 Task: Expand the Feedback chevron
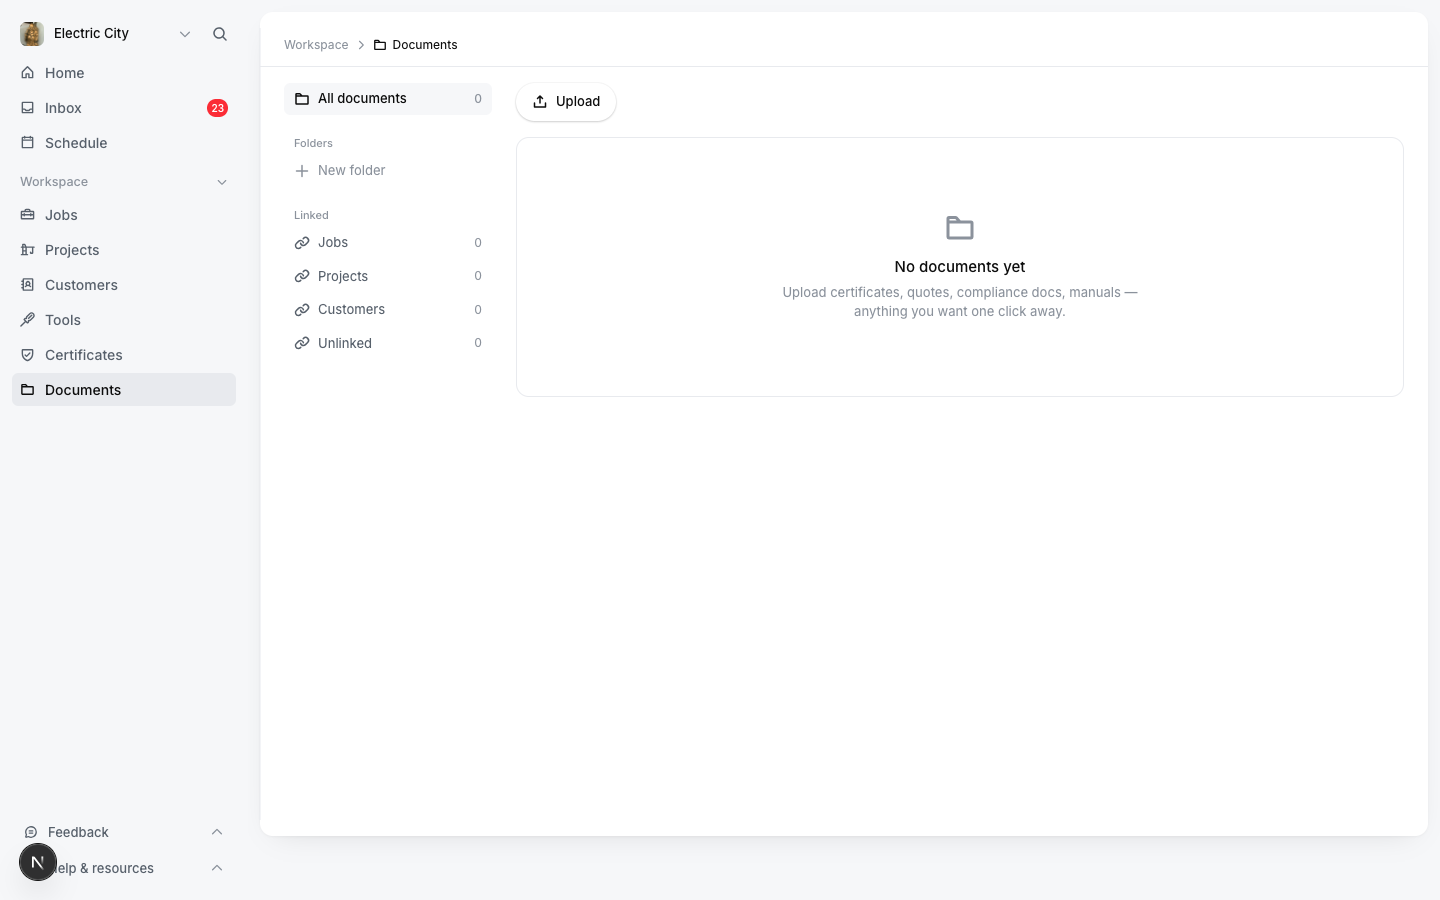[217, 832]
